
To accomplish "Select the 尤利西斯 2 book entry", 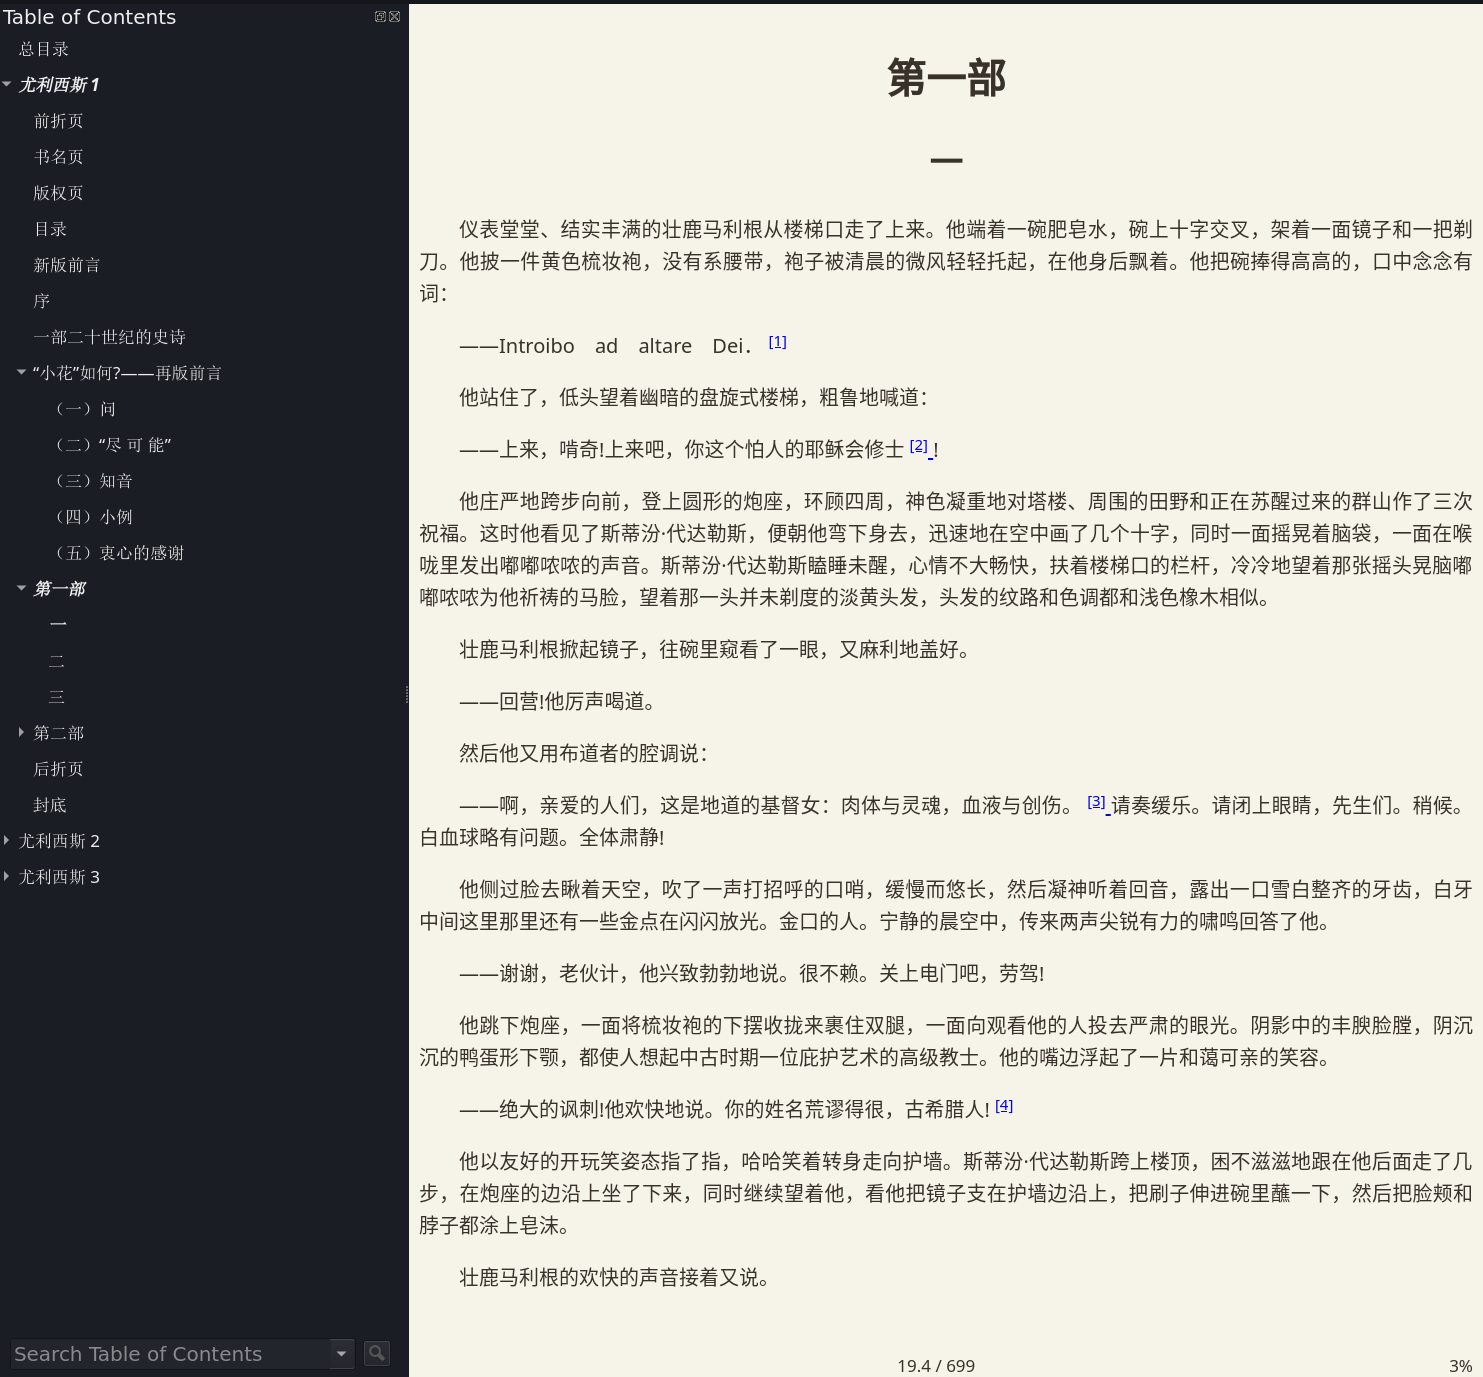I will pos(59,841).
